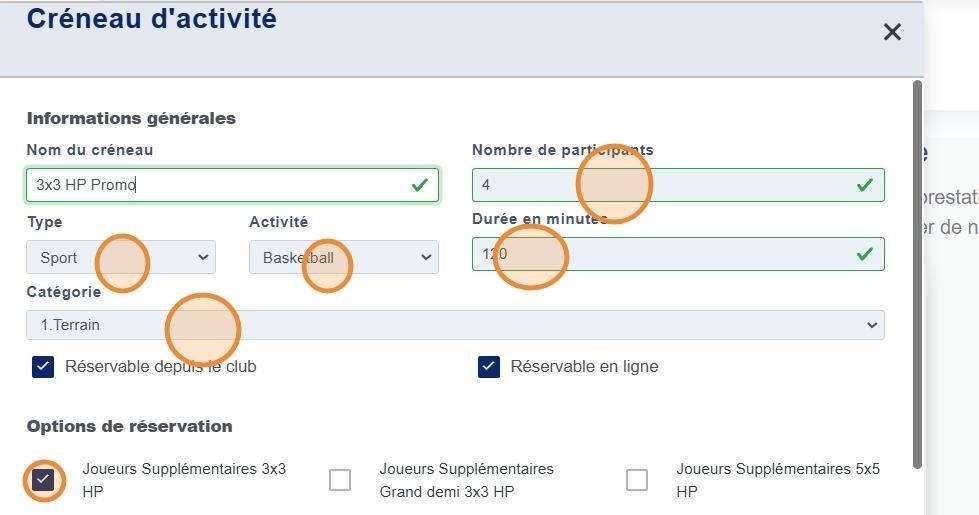979x515 pixels.
Task: Expand the Activité dropdown showing Basketball
Action: [343, 258]
